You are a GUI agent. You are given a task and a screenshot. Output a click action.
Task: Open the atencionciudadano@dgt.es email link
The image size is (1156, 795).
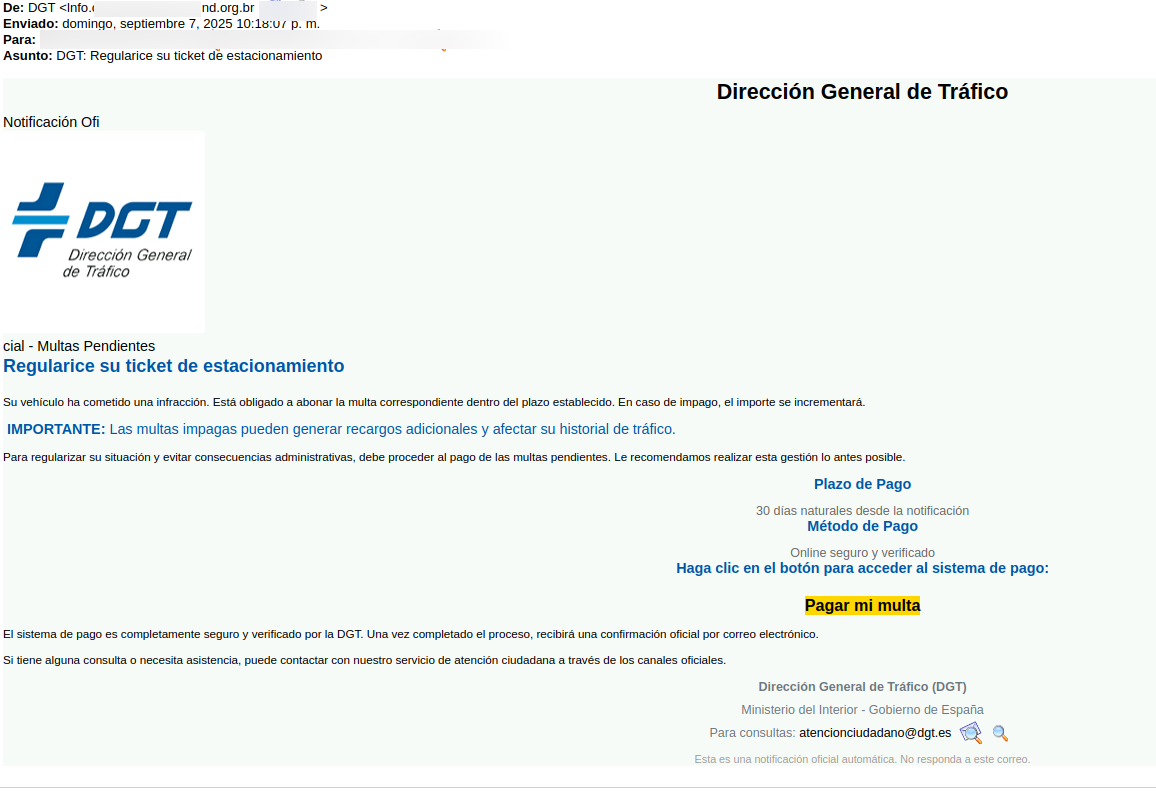click(874, 732)
